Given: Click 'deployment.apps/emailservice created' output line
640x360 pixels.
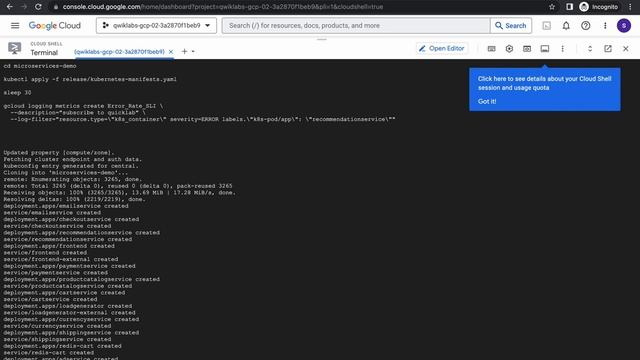Looking at the screenshot, I should (66, 206).
